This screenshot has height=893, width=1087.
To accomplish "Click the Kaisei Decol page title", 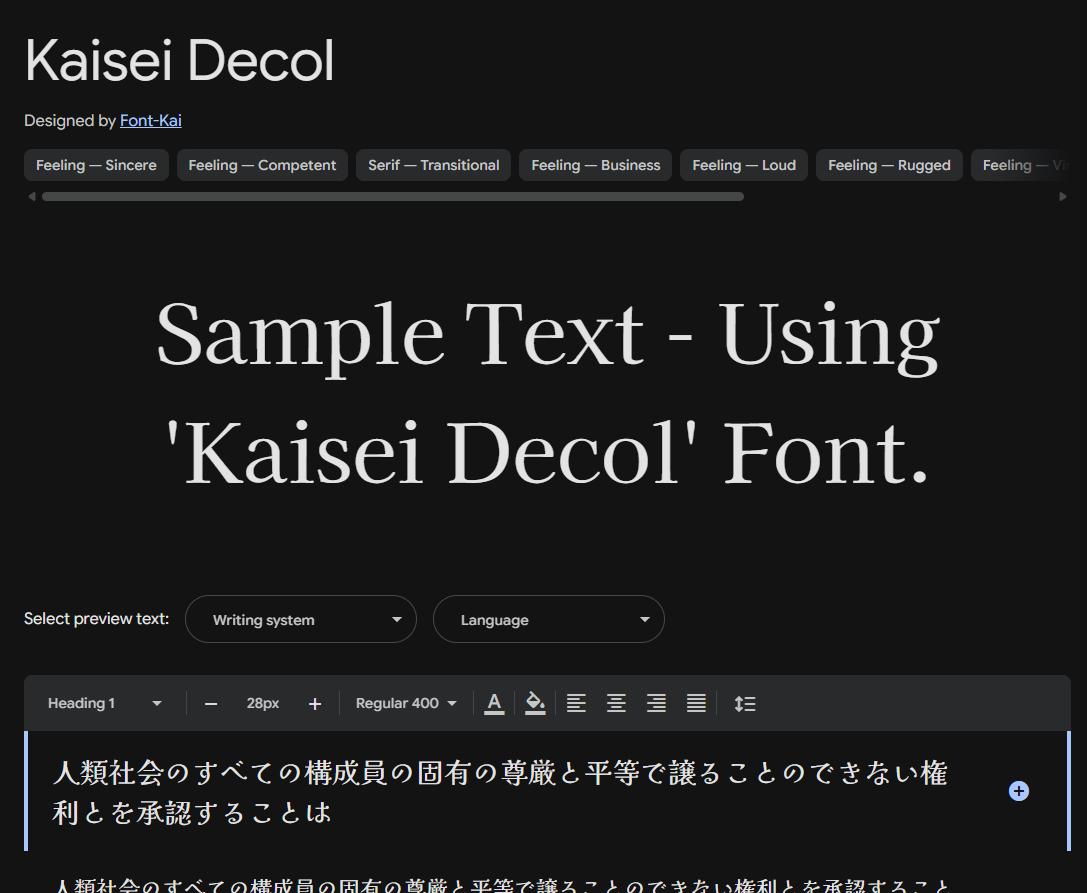I will (180, 60).
